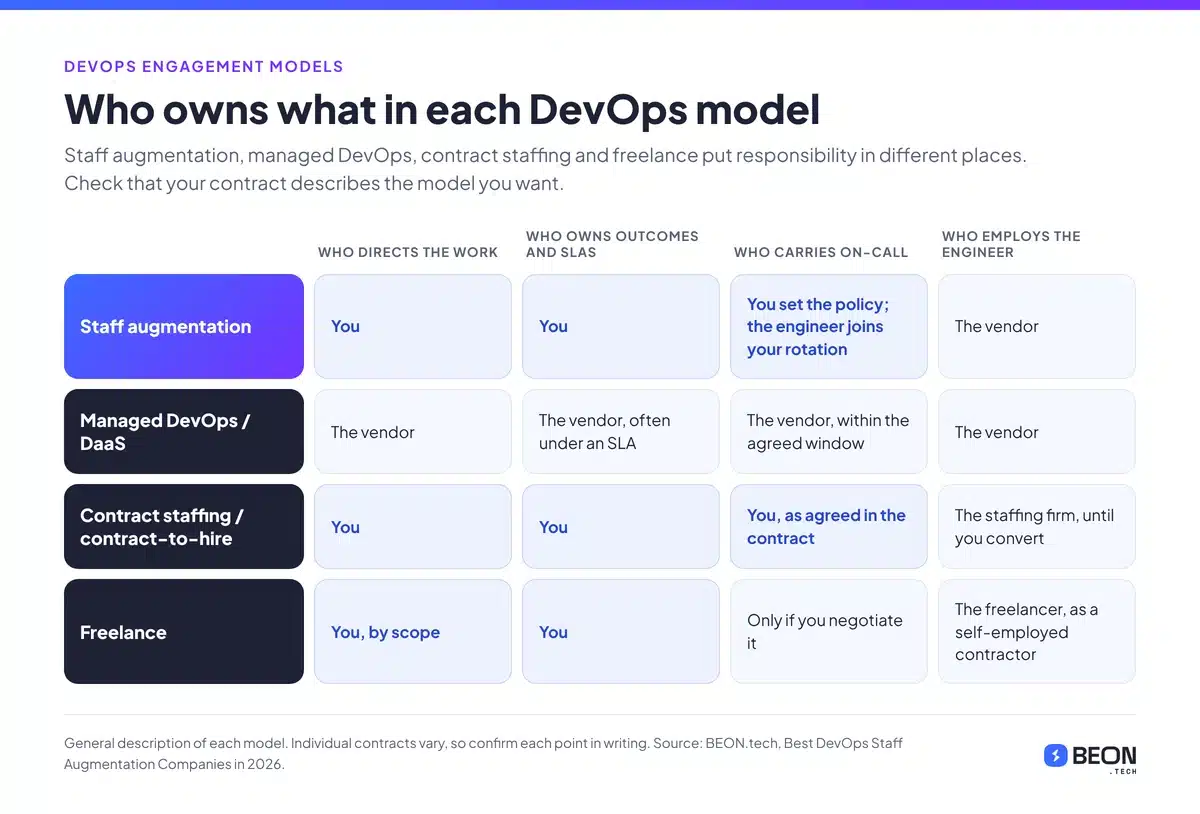This screenshot has width=1200, height=814.
Task: Click the WHO EMPLOYS THE ENGINEER header
Action: tap(1011, 244)
